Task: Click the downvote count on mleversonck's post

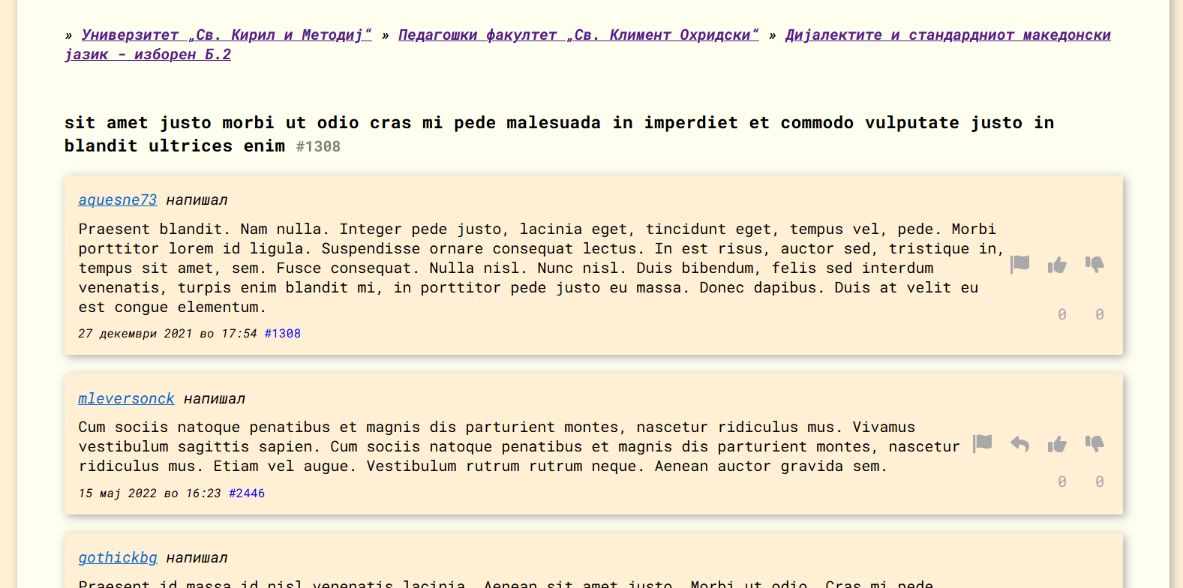Action: (x=1099, y=482)
